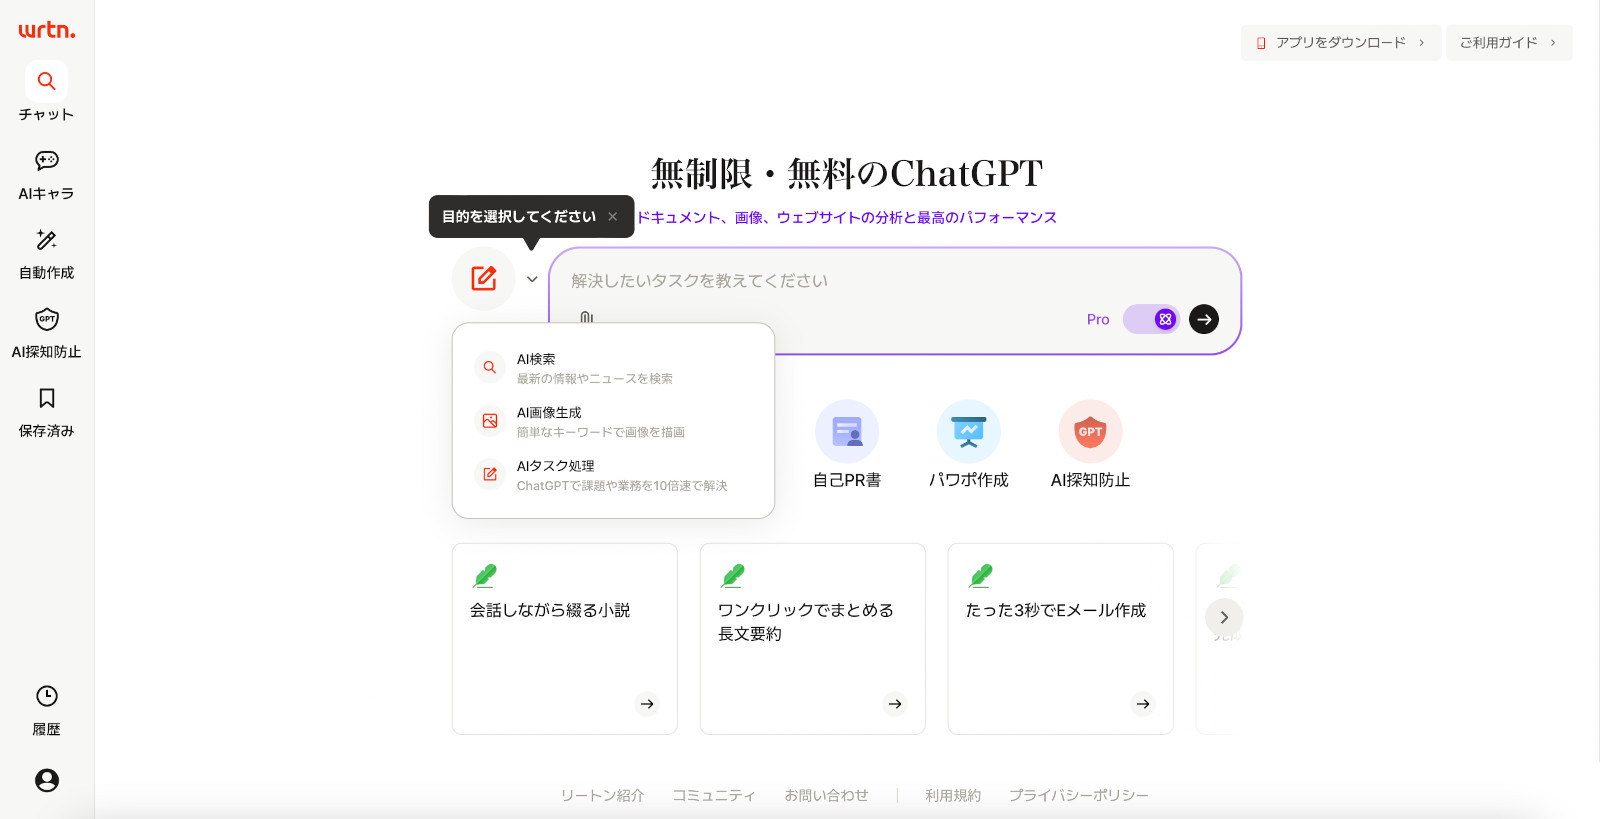
Task: Open the 自己PR書 tool icon
Action: [847, 431]
